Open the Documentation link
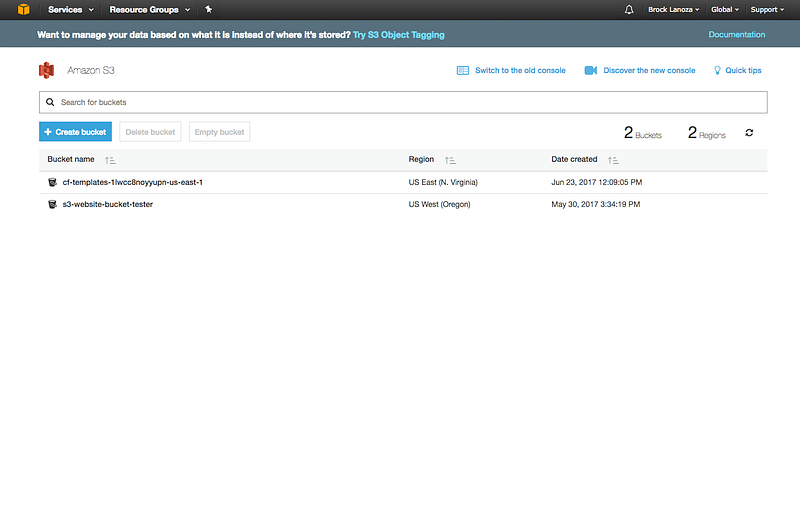This screenshot has width=800, height=522. pos(737,34)
